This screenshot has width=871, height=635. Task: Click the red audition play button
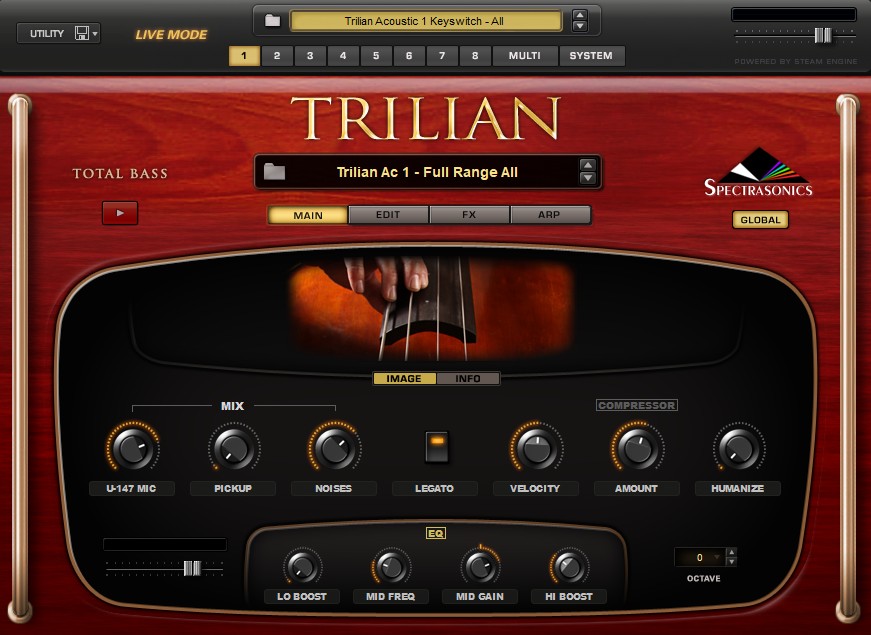(120, 213)
